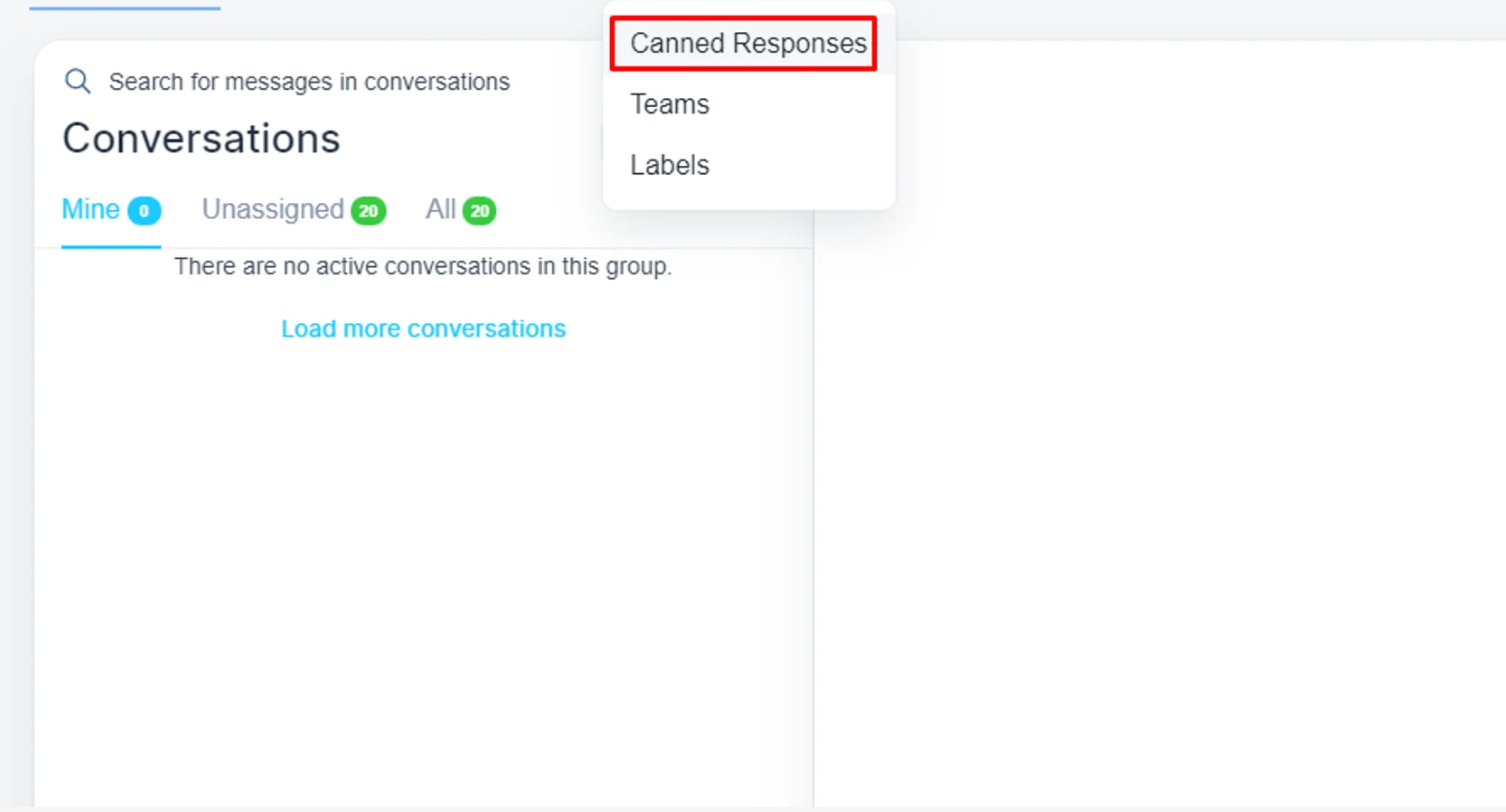Open Labels from the dropdown menu
Viewport: 1506px width, 812px height.
click(670, 165)
